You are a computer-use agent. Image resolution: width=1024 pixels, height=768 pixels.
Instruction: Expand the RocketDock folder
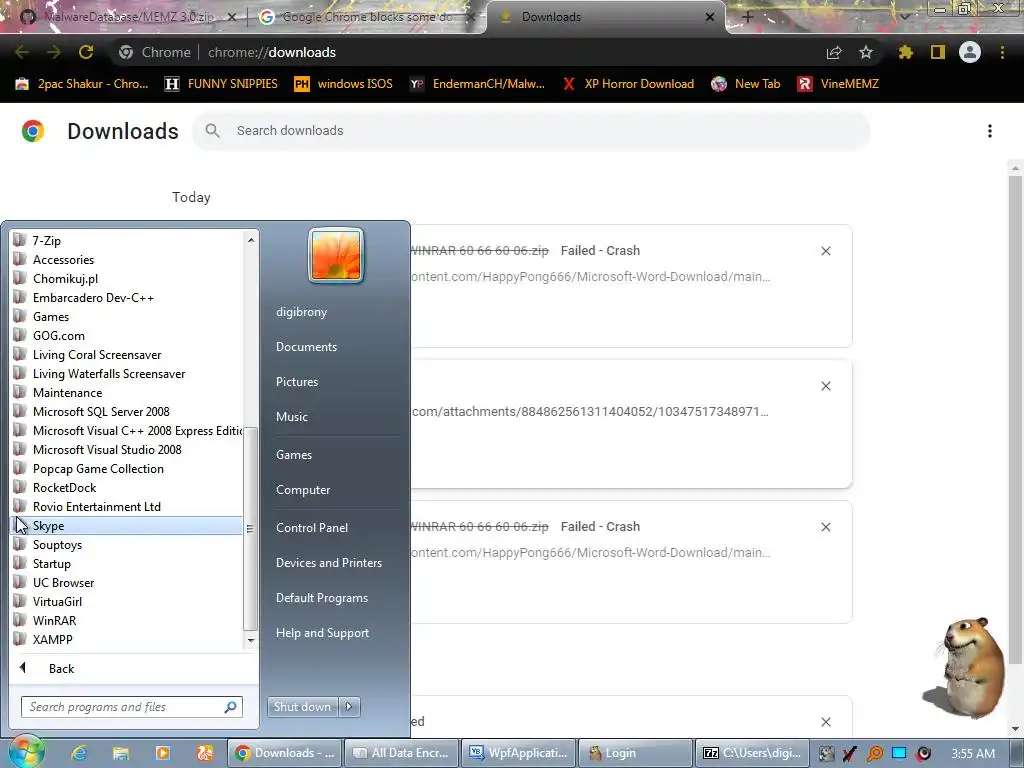pos(127,487)
